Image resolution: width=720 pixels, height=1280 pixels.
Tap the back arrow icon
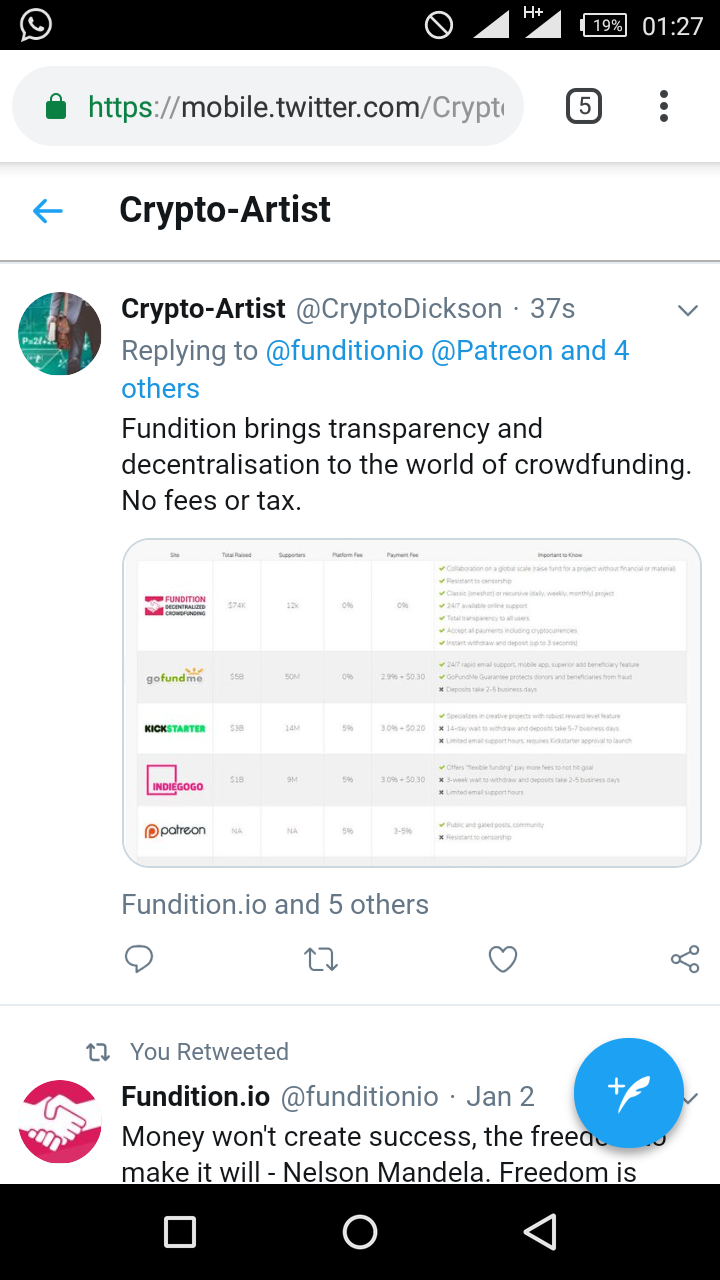point(48,210)
